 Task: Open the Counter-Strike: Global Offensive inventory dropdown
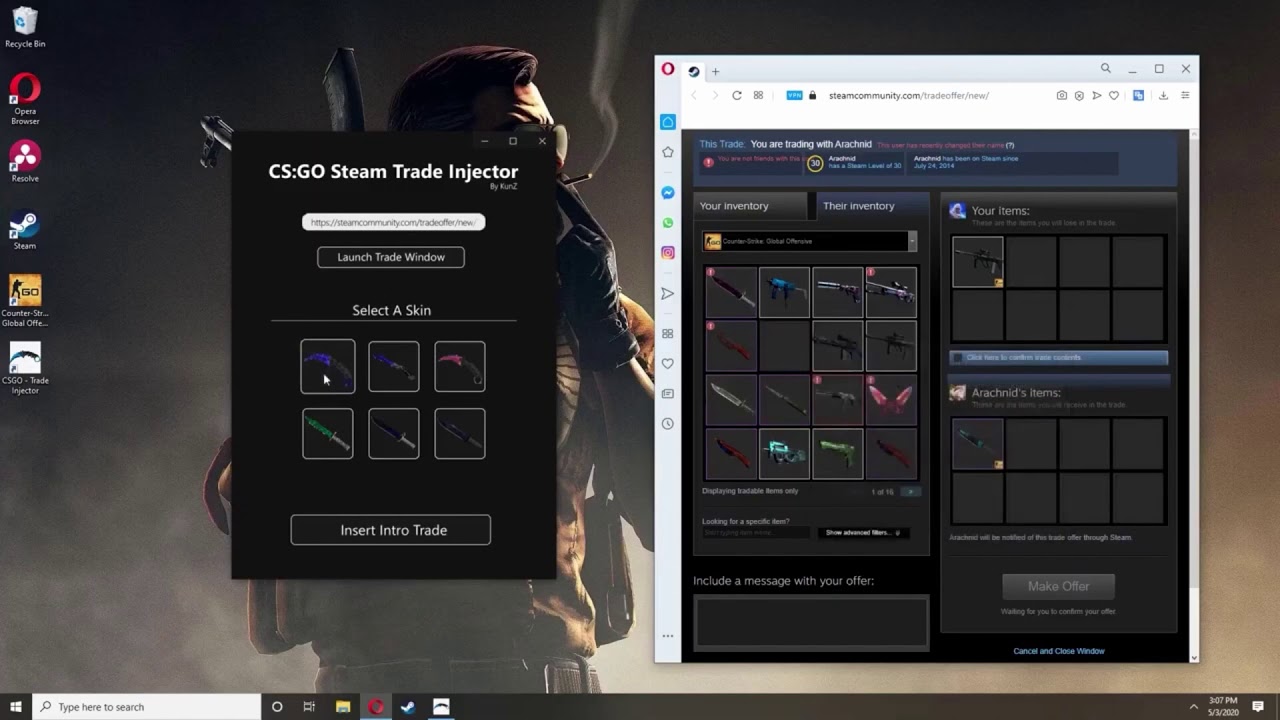click(809, 241)
